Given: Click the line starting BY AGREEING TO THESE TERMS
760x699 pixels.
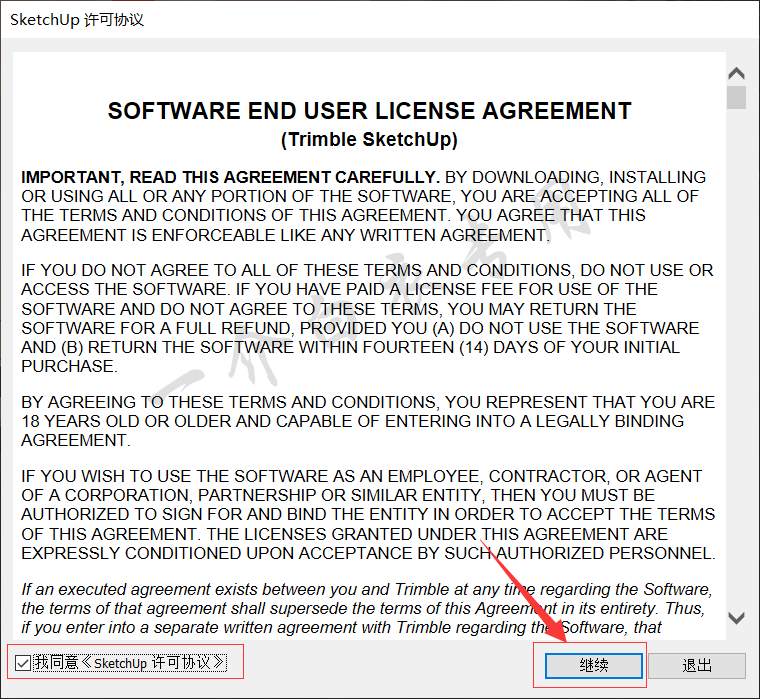Looking at the screenshot, I should [x=368, y=402].
